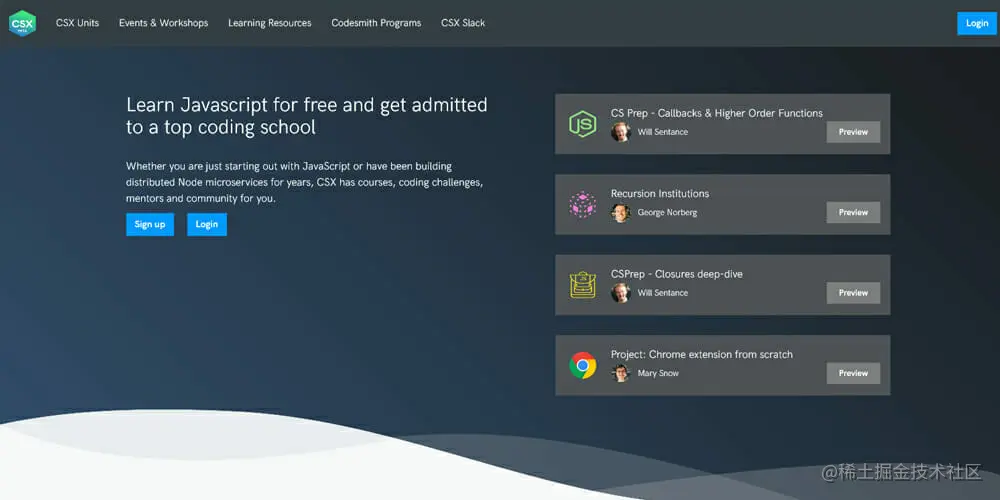This screenshot has width=1000, height=500.
Task: Open Project: Chrome extension from scratch title
Action: [702, 355]
